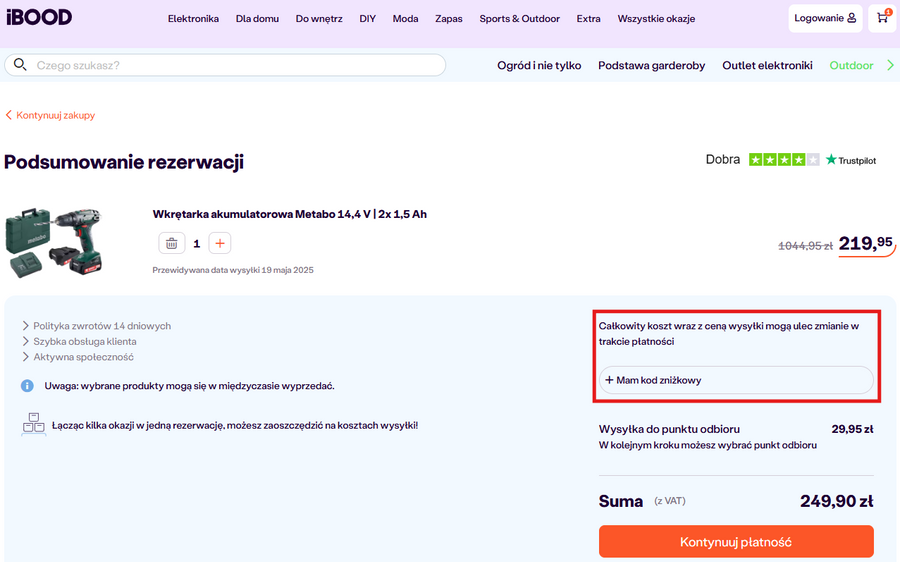Click 'Kontynuuj płatność' button
The width and height of the screenshot is (900, 562).
point(735,542)
